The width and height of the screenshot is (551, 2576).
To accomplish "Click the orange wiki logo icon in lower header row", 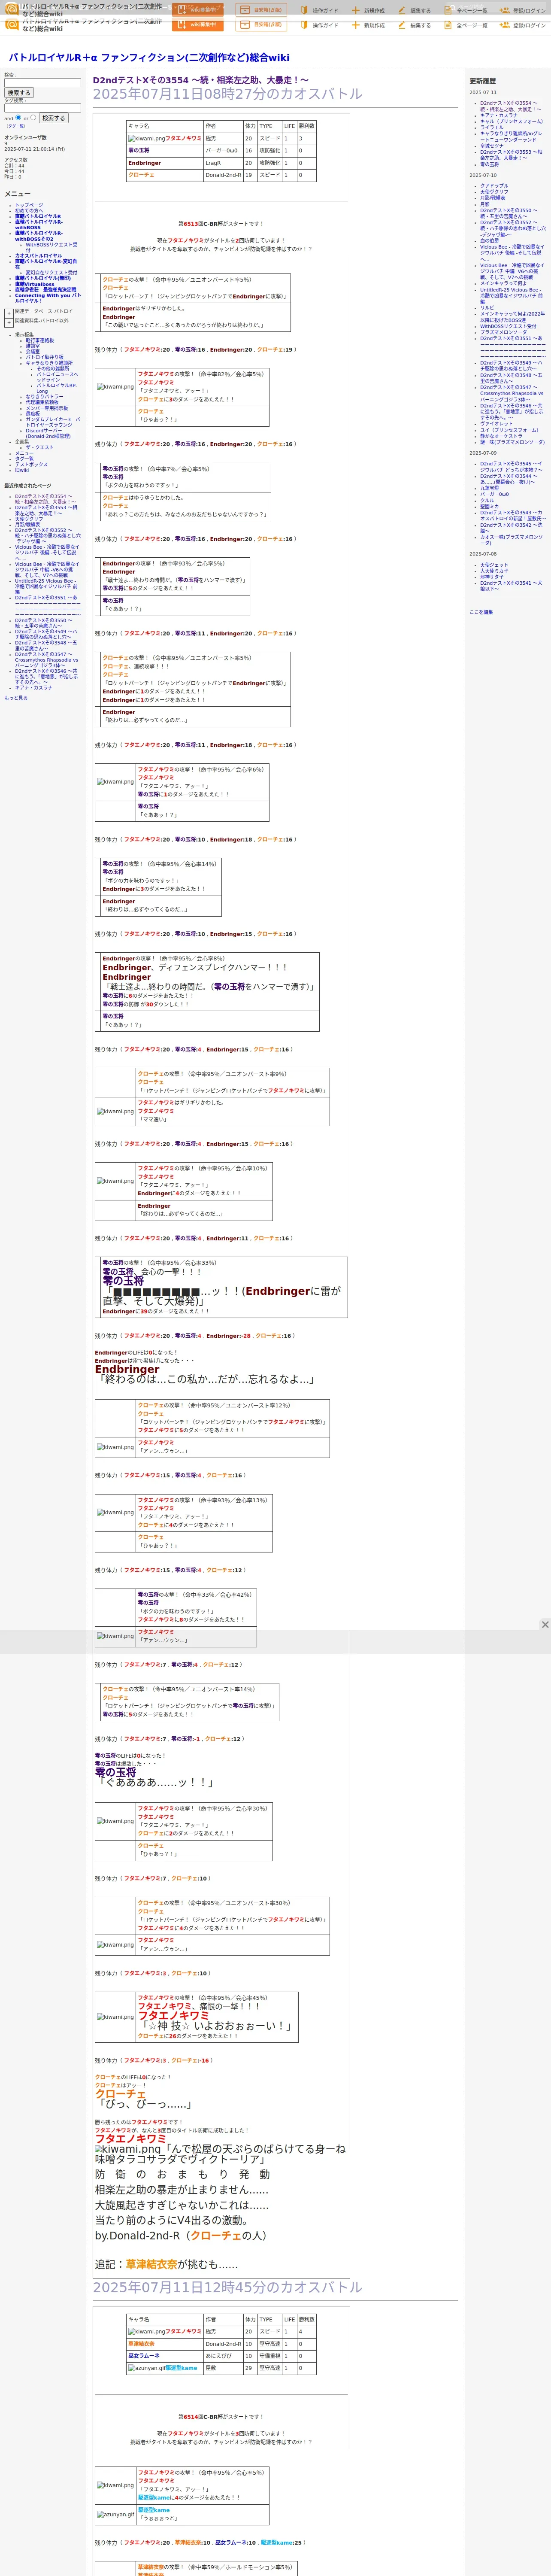I will [x=12, y=24].
